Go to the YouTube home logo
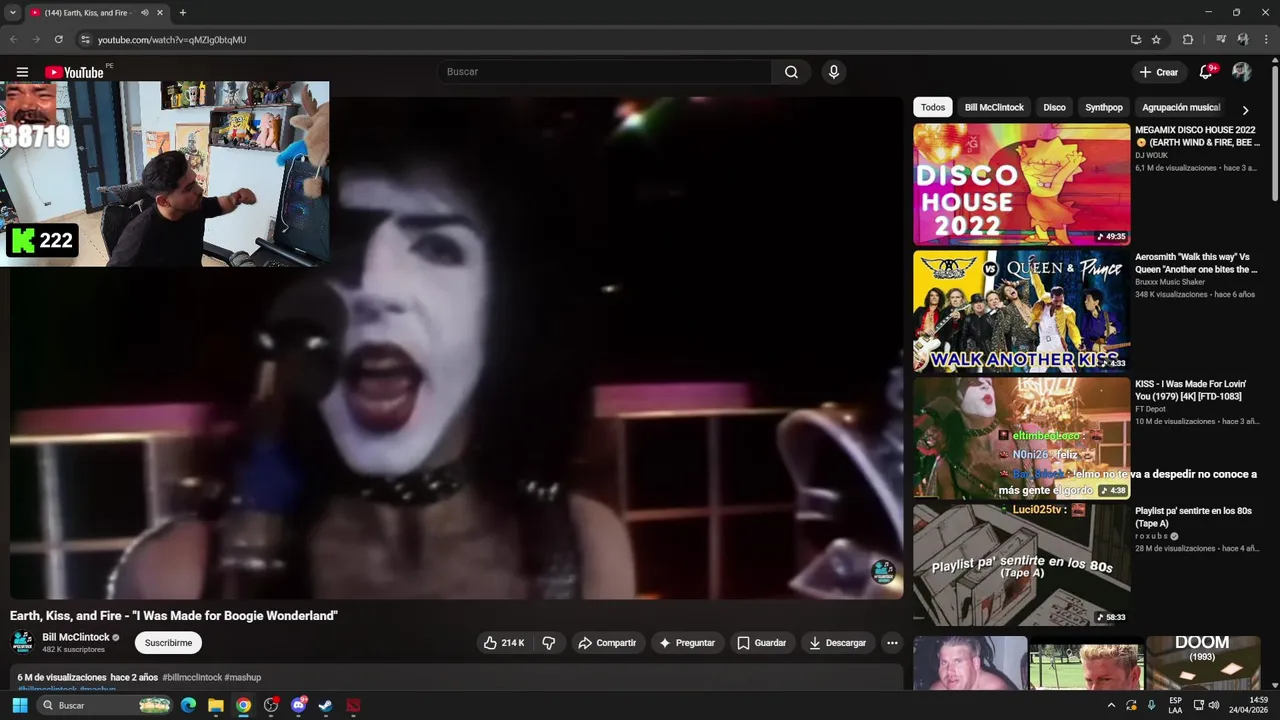Image resolution: width=1280 pixels, height=720 pixels. [x=74, y=72]
